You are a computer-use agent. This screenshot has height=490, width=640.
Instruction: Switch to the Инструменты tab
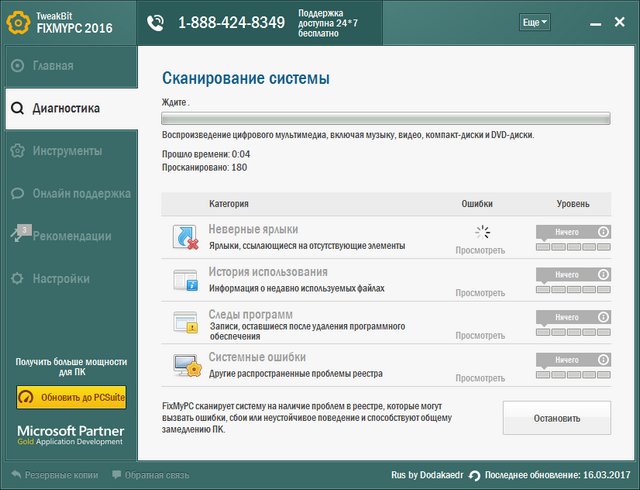(66, 151)
